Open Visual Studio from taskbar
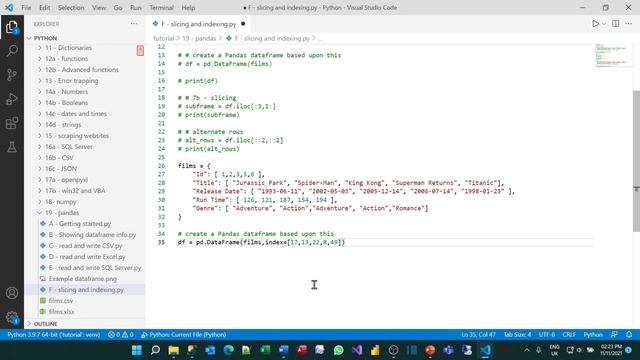Viewport: 640px width, 360px height. click(357, 350)
